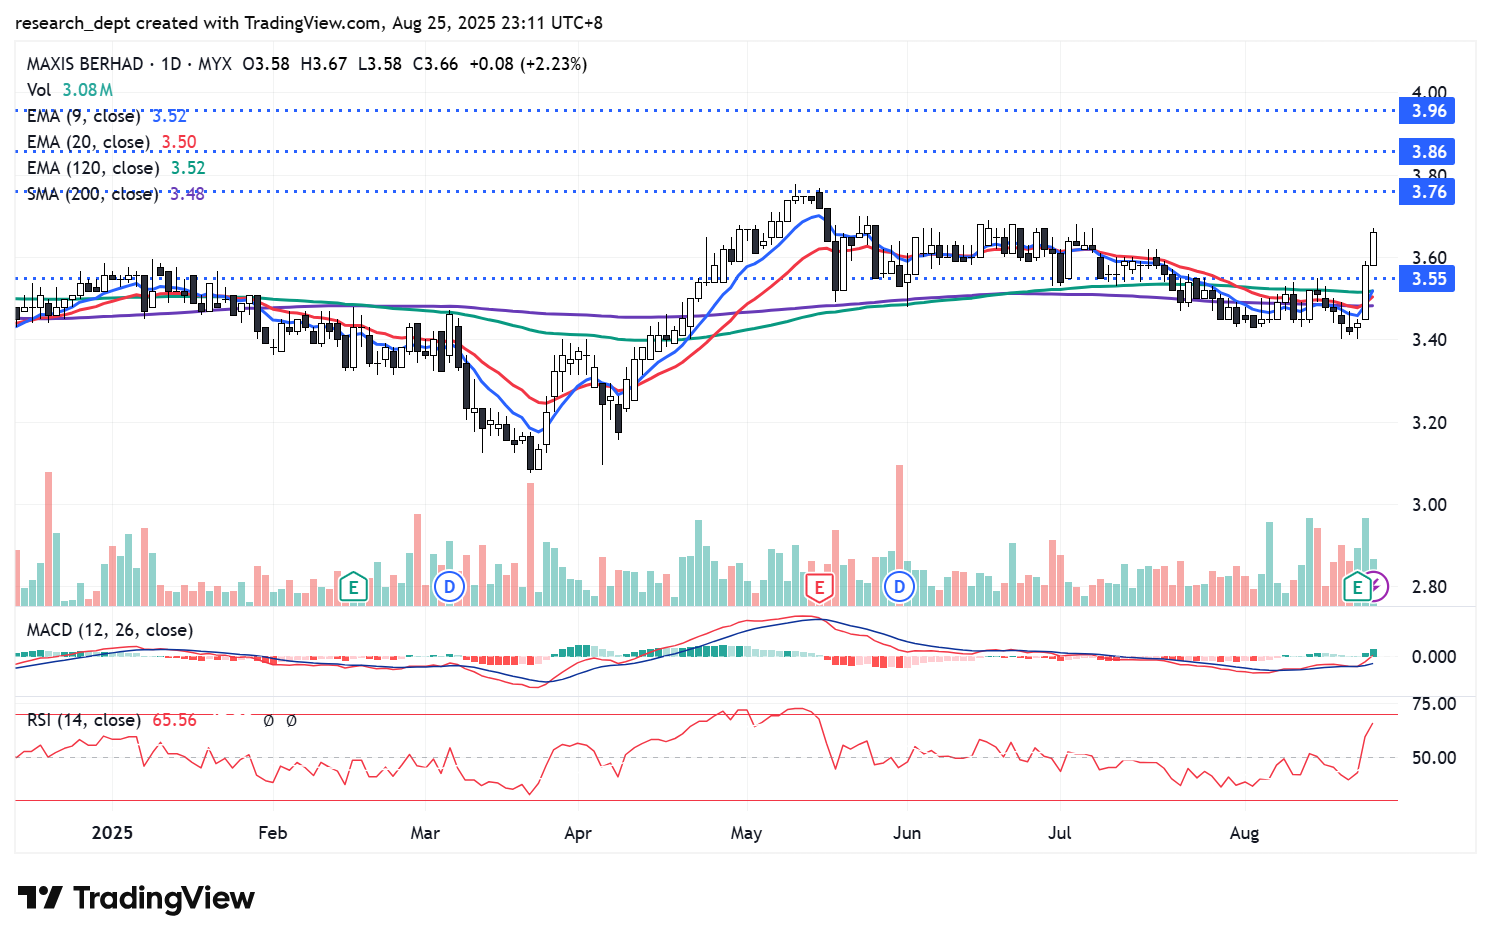Click the MACD 0.000 axis label

[1433, 657]
